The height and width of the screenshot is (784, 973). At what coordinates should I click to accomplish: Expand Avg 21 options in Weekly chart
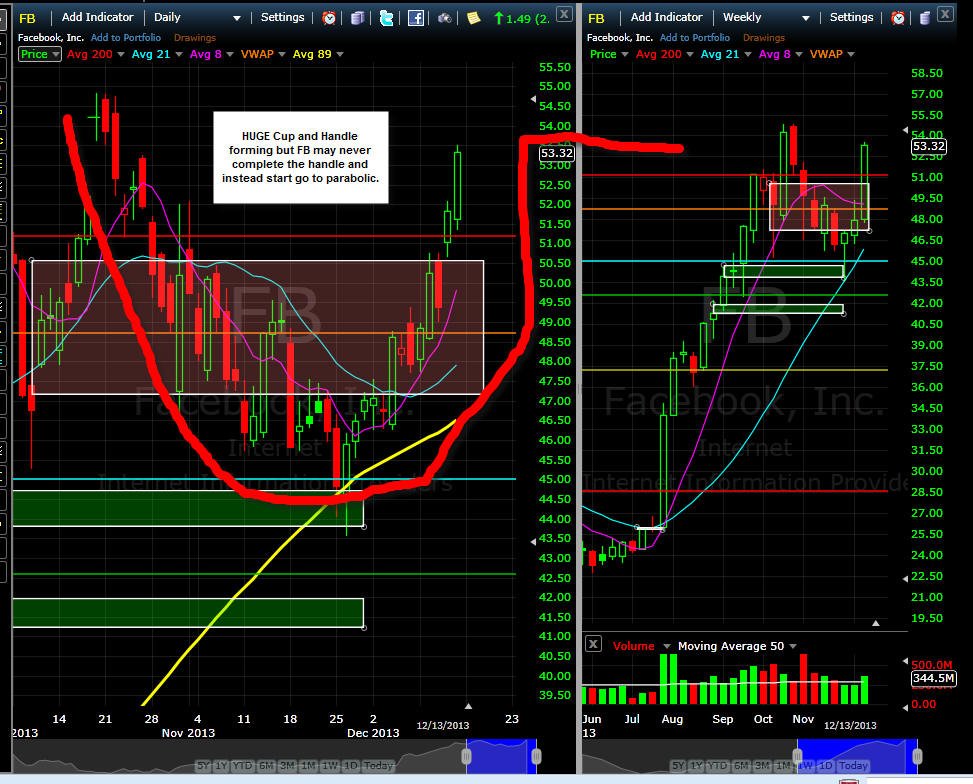[x=748, y=55]
